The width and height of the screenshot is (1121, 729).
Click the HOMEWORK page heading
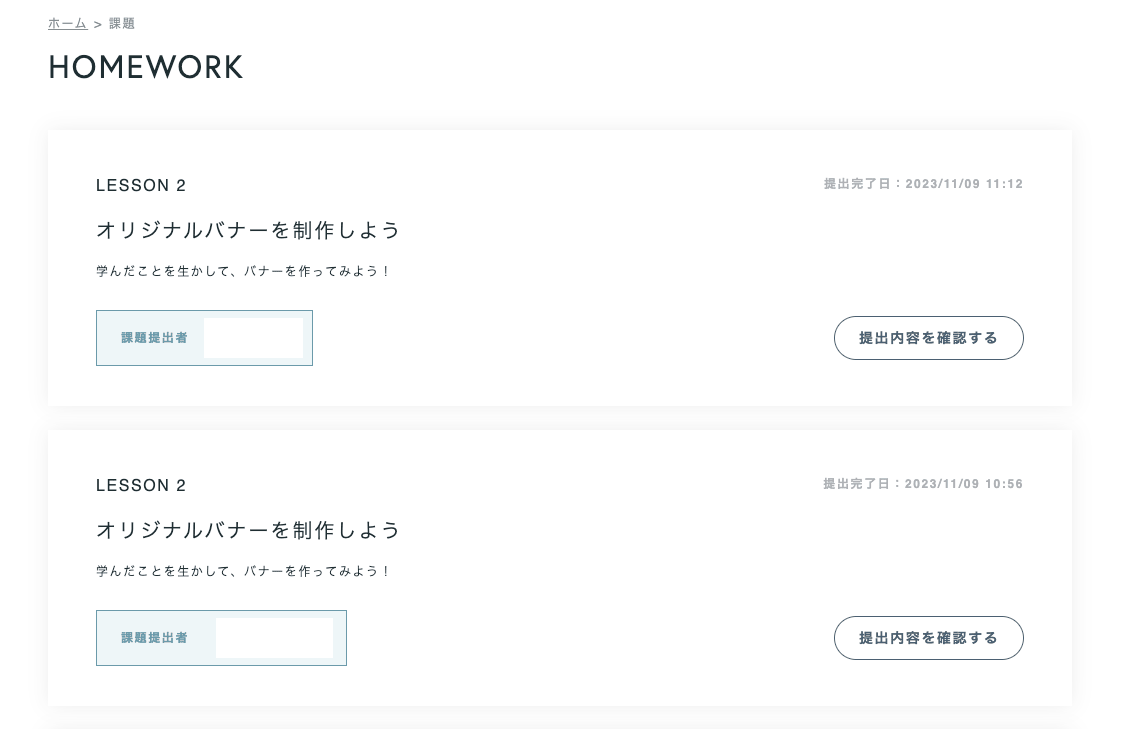point(146,67)
